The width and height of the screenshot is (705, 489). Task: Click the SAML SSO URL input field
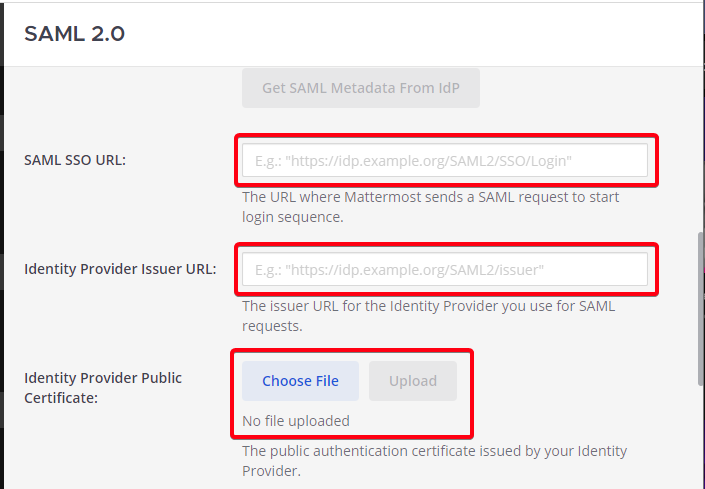(445, 160)
